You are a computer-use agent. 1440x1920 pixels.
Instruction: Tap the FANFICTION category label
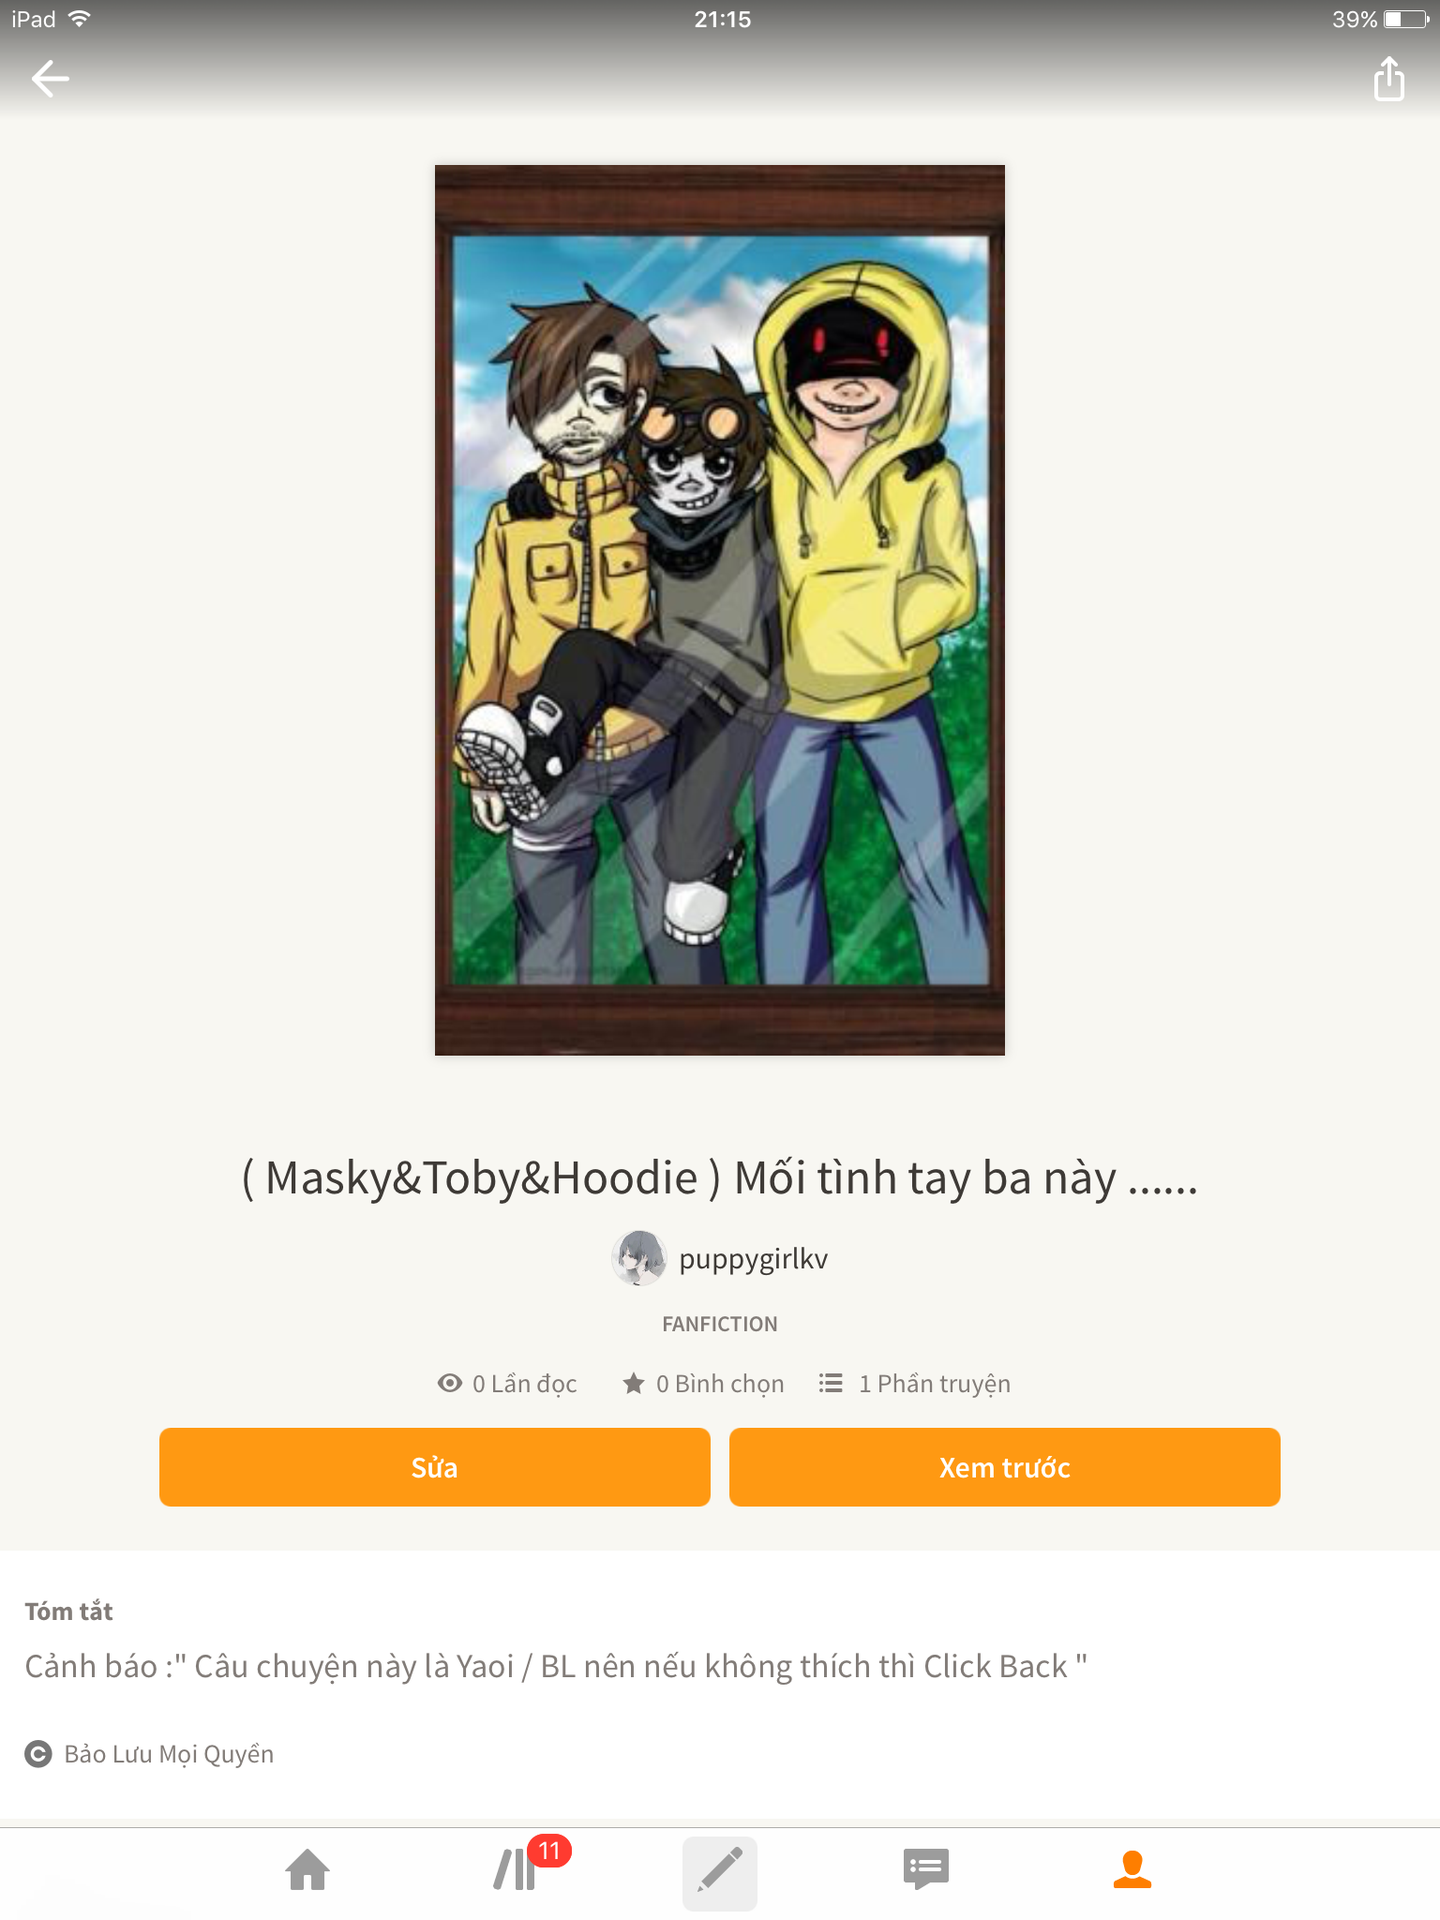click(720, 1324)
